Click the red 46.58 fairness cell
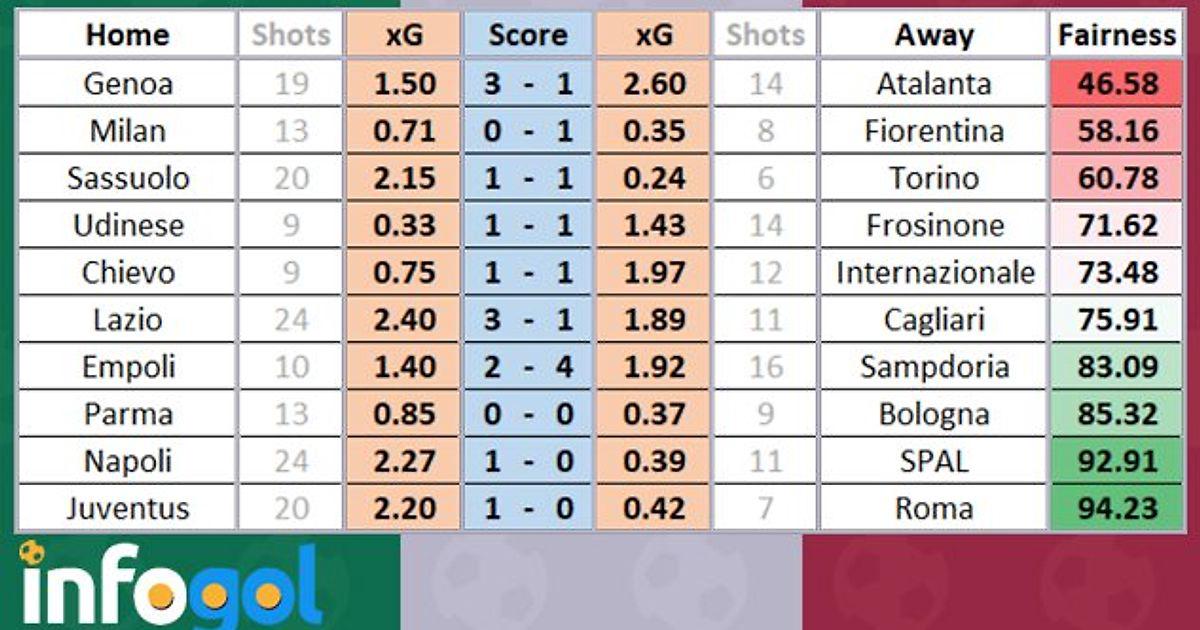Screen dimensions: 1200x630 click(x=1117, y=84)
